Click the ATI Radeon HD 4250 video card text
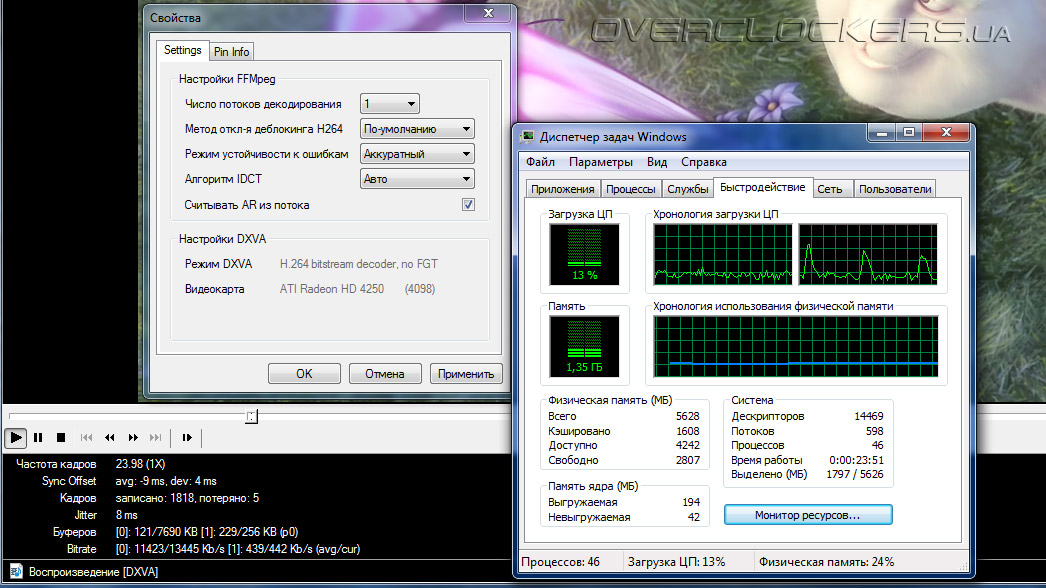The height and width of the screenshot is (588, 1046). [332, 289]
